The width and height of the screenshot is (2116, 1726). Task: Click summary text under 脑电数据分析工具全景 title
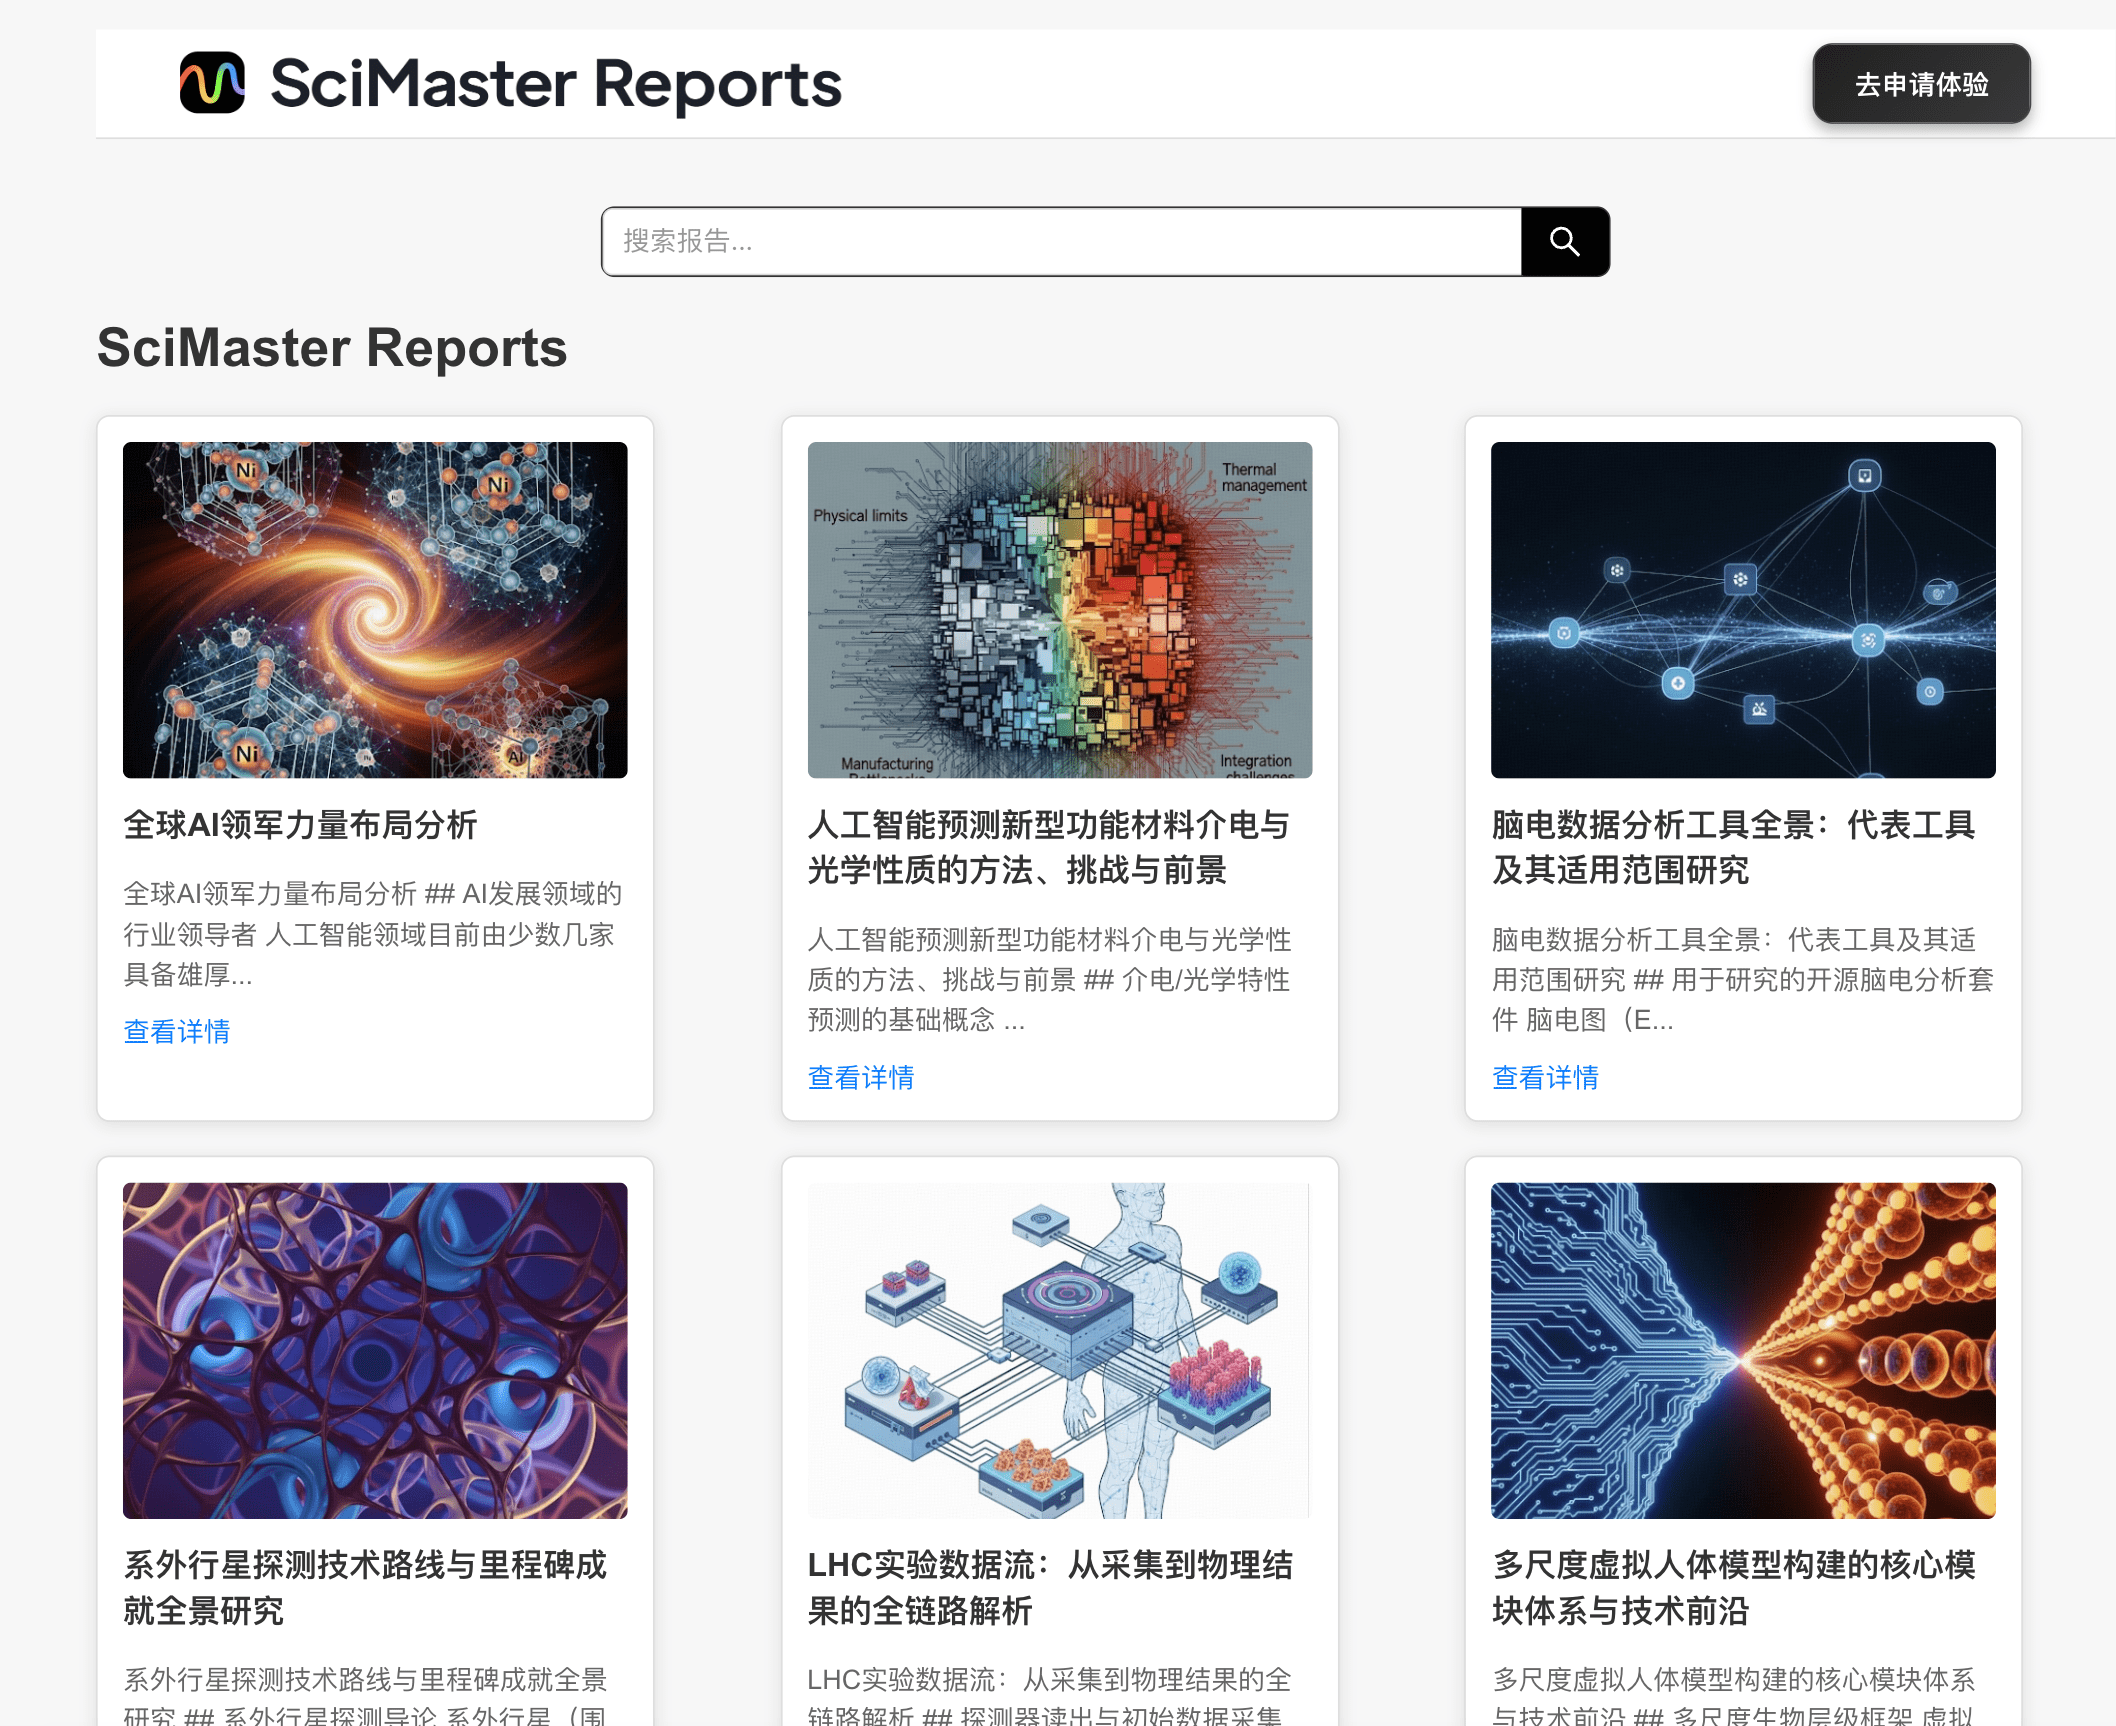click(x=1742, y=980)
